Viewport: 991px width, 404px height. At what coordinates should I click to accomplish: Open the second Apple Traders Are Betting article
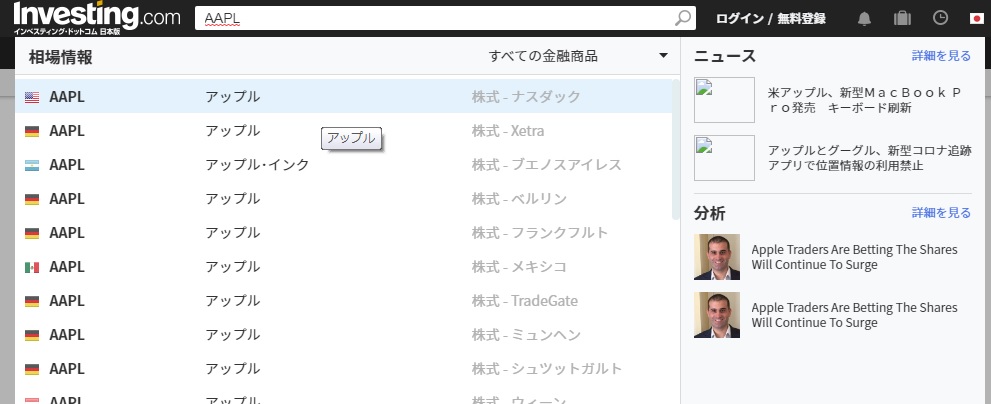[854, 315]
